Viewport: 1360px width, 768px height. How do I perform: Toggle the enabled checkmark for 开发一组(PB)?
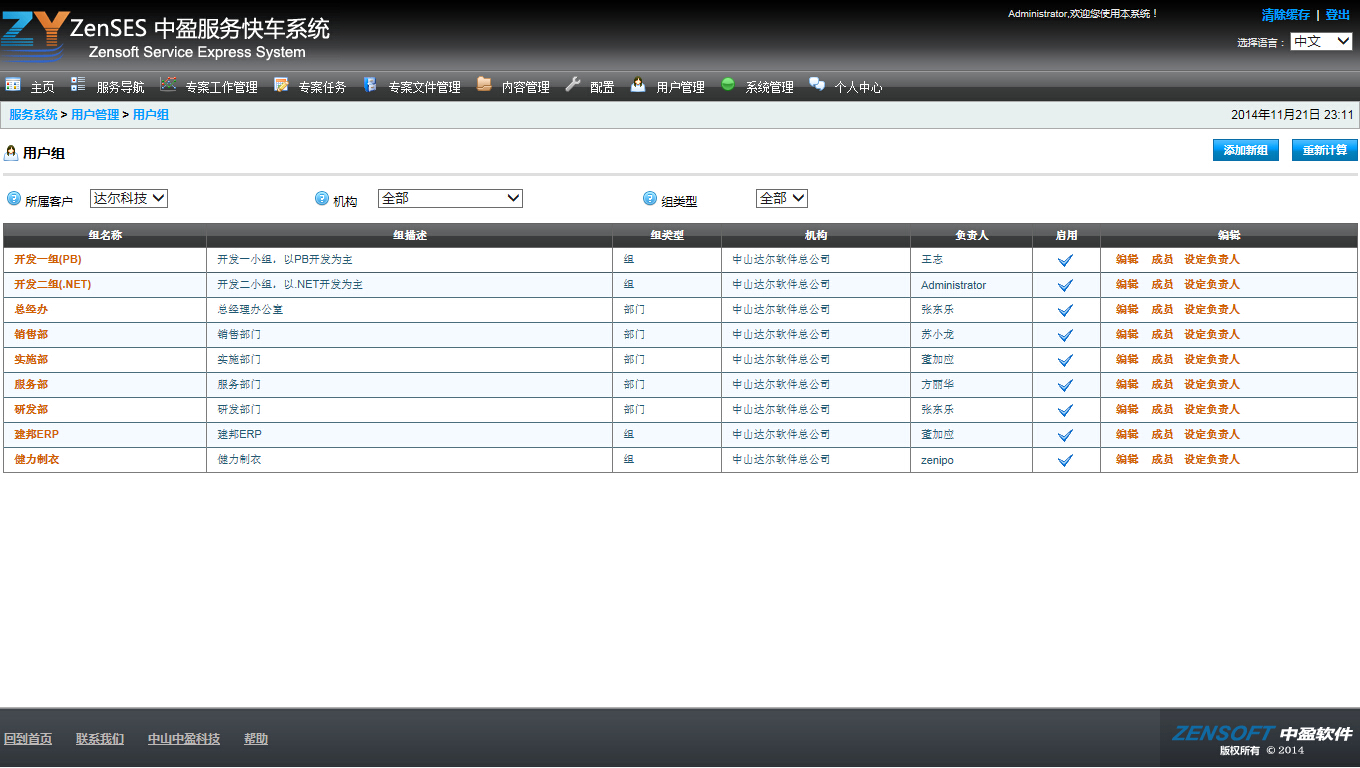click(x=1065, y=260)
